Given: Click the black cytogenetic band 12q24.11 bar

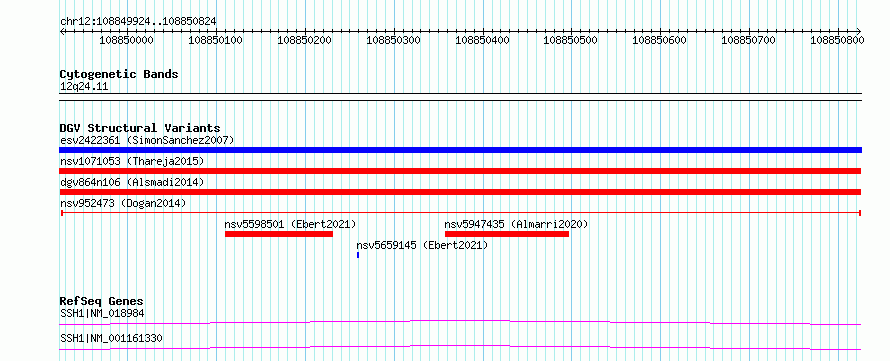Looking at the screenshot, I should pos(460,96).
